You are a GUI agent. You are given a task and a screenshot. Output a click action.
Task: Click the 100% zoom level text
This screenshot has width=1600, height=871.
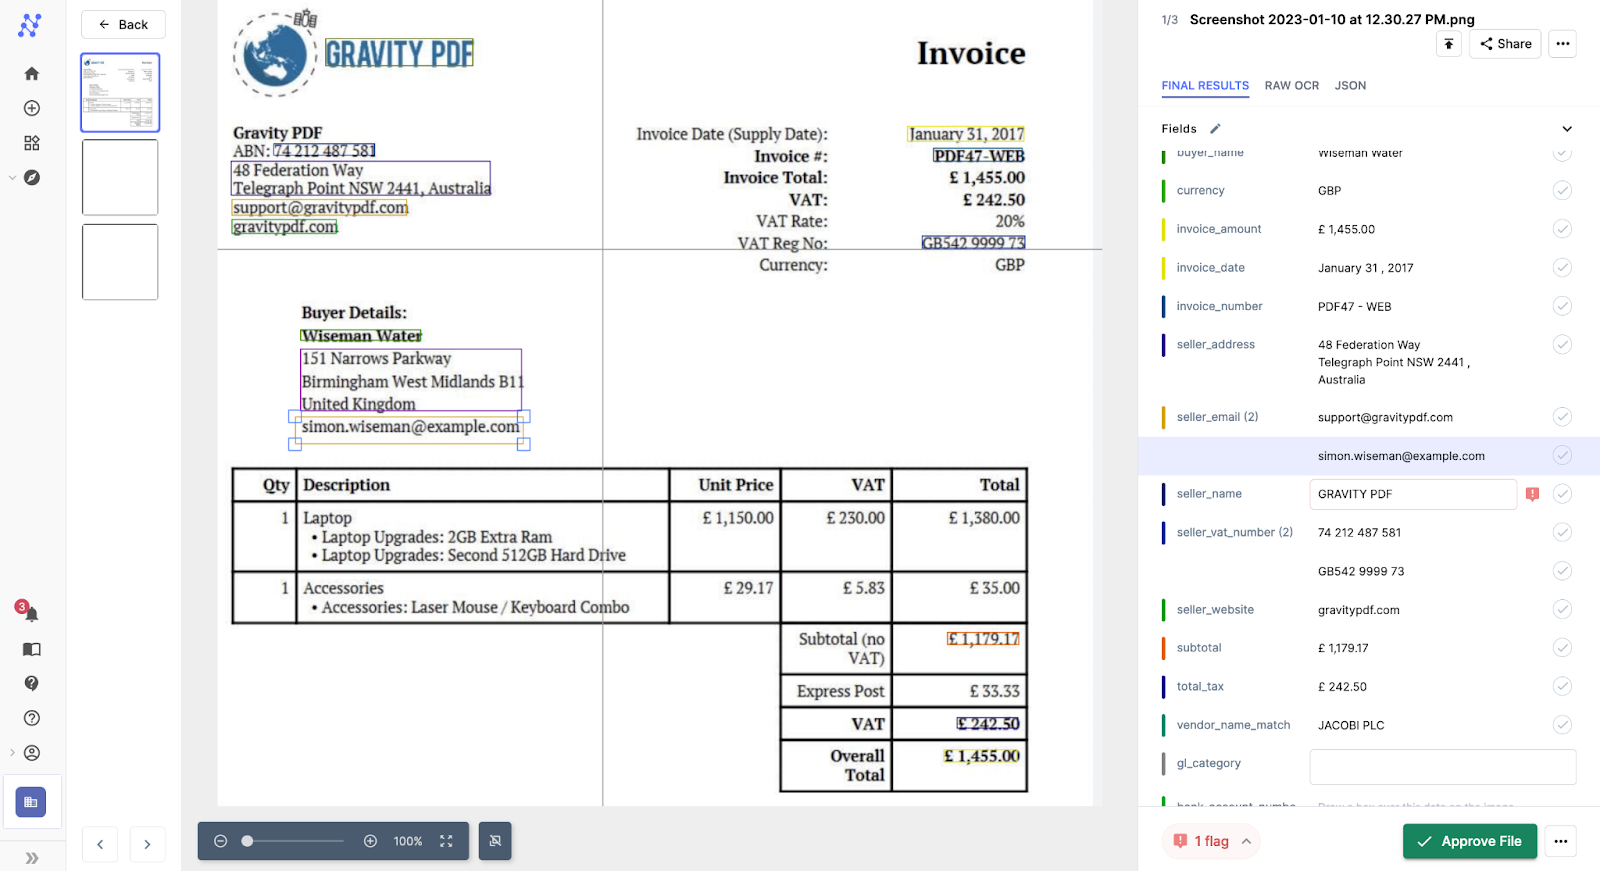coord(408,842)
